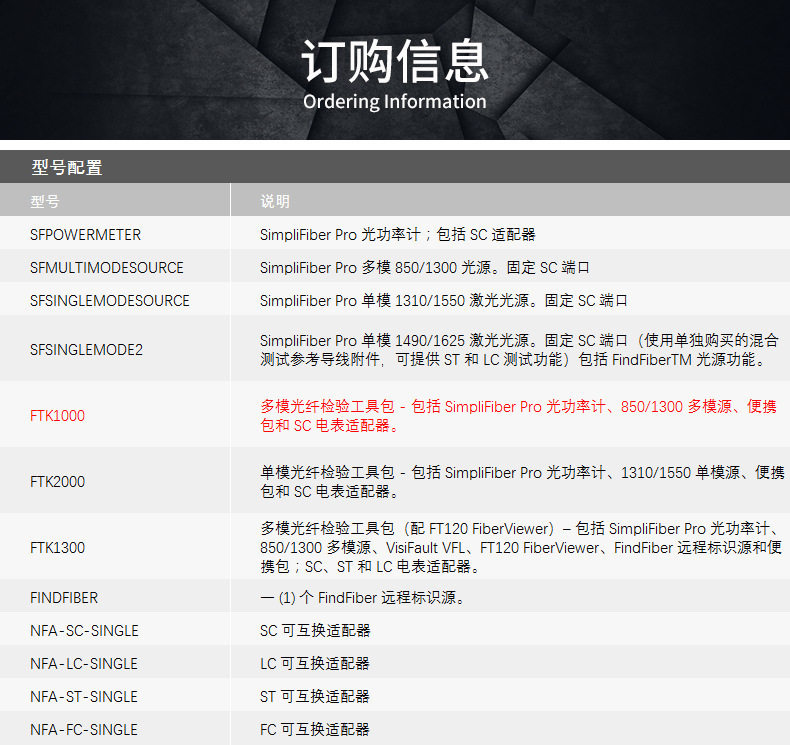Click the SimpliFiber Pro 光功率计 description

398,235
